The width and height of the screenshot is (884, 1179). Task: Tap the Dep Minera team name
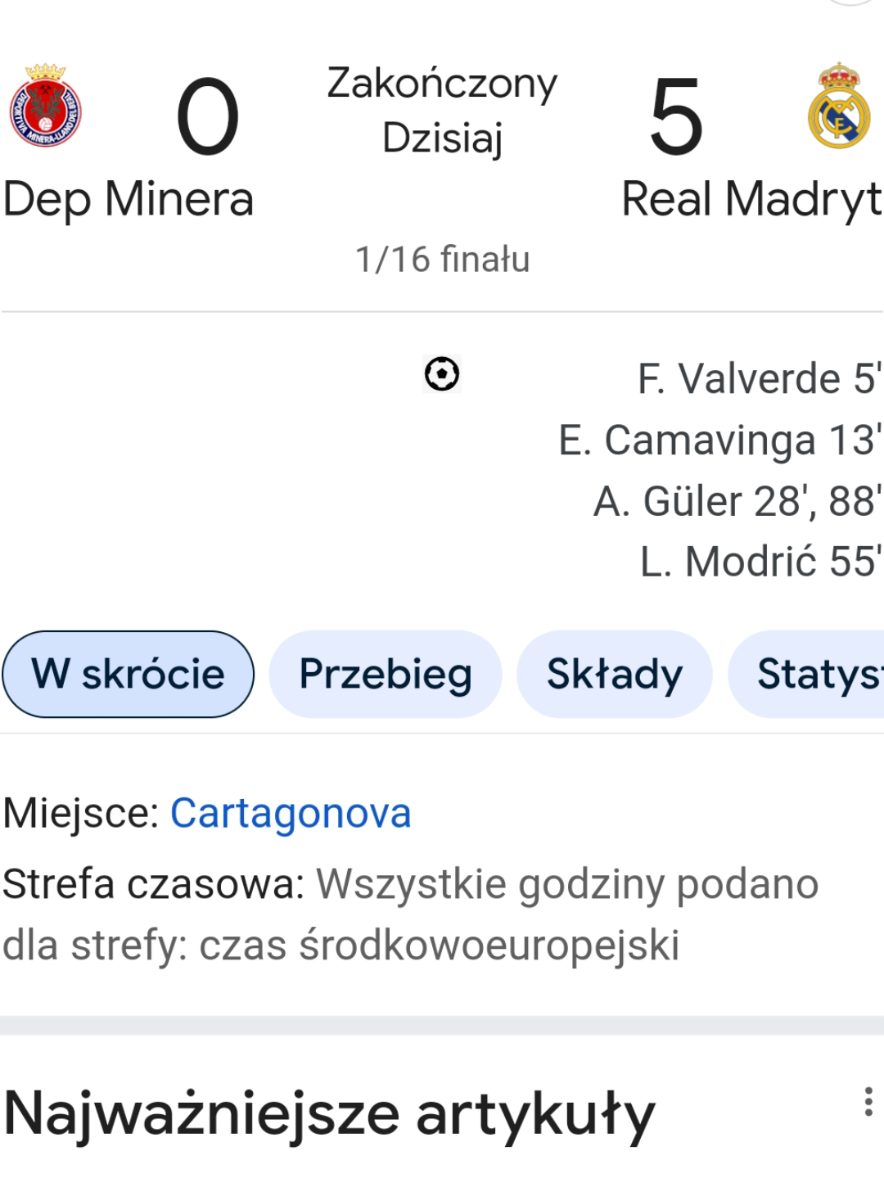[x=129, y=200]
